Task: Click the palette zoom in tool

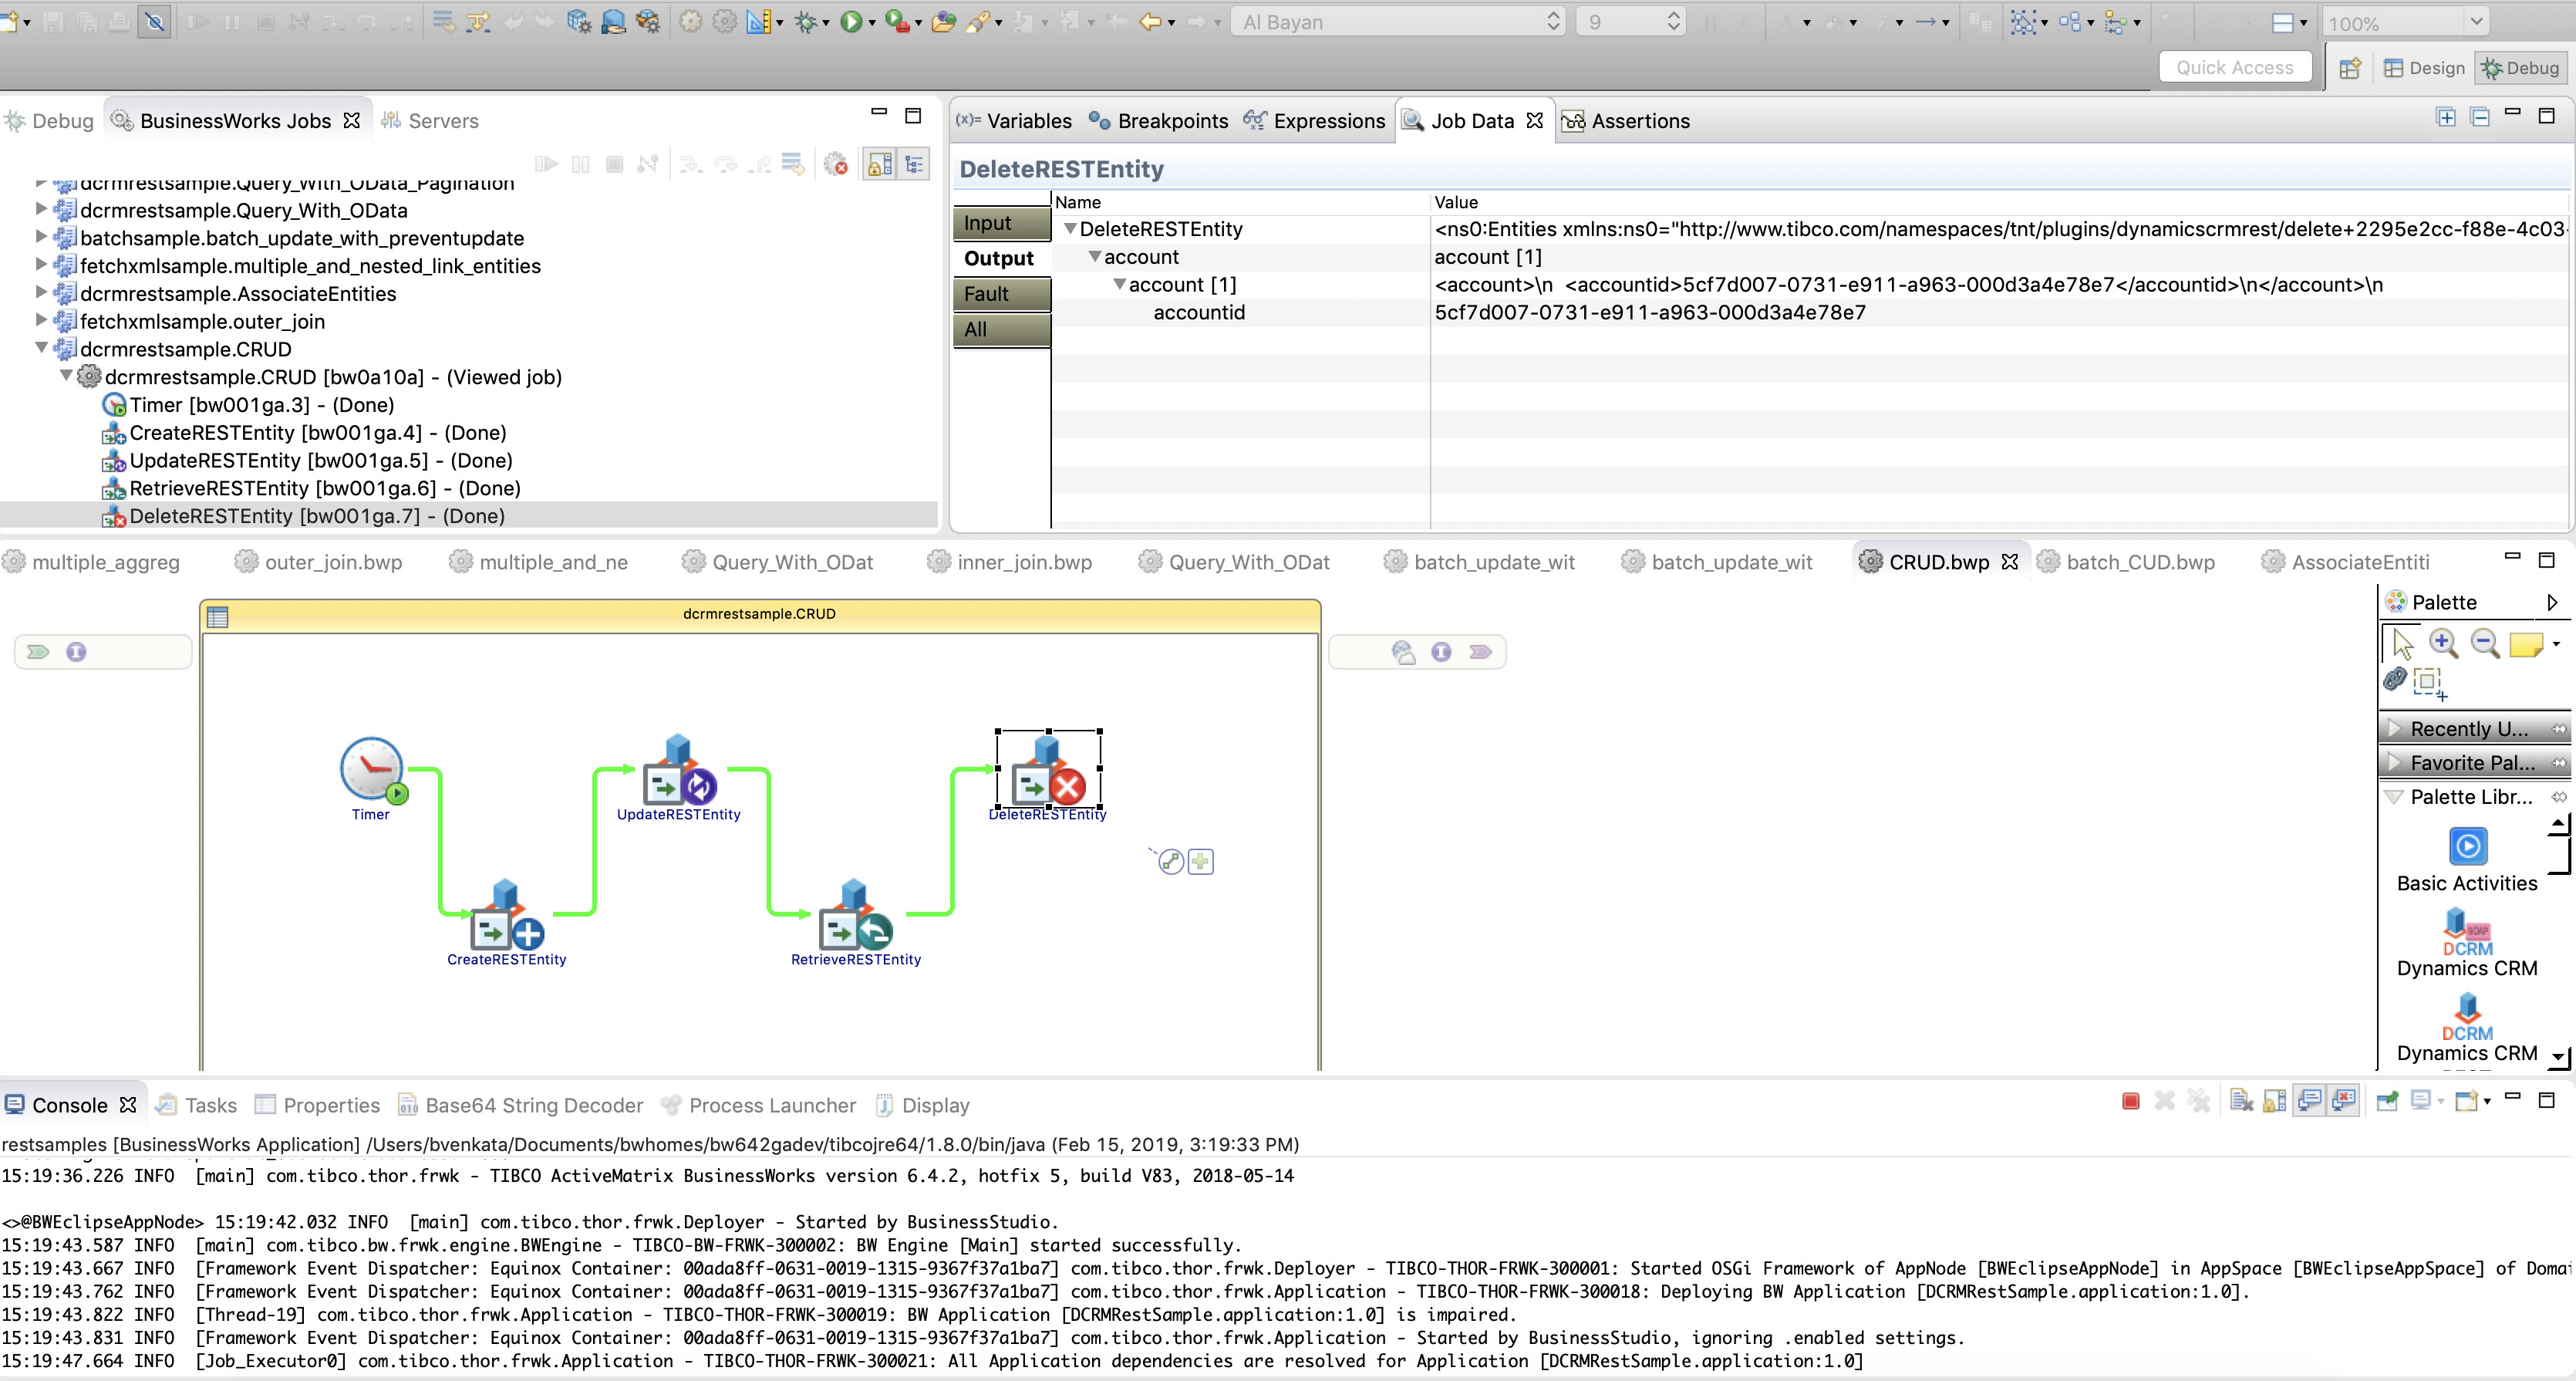Action: pyautogui.click(x=2443, y=643)
